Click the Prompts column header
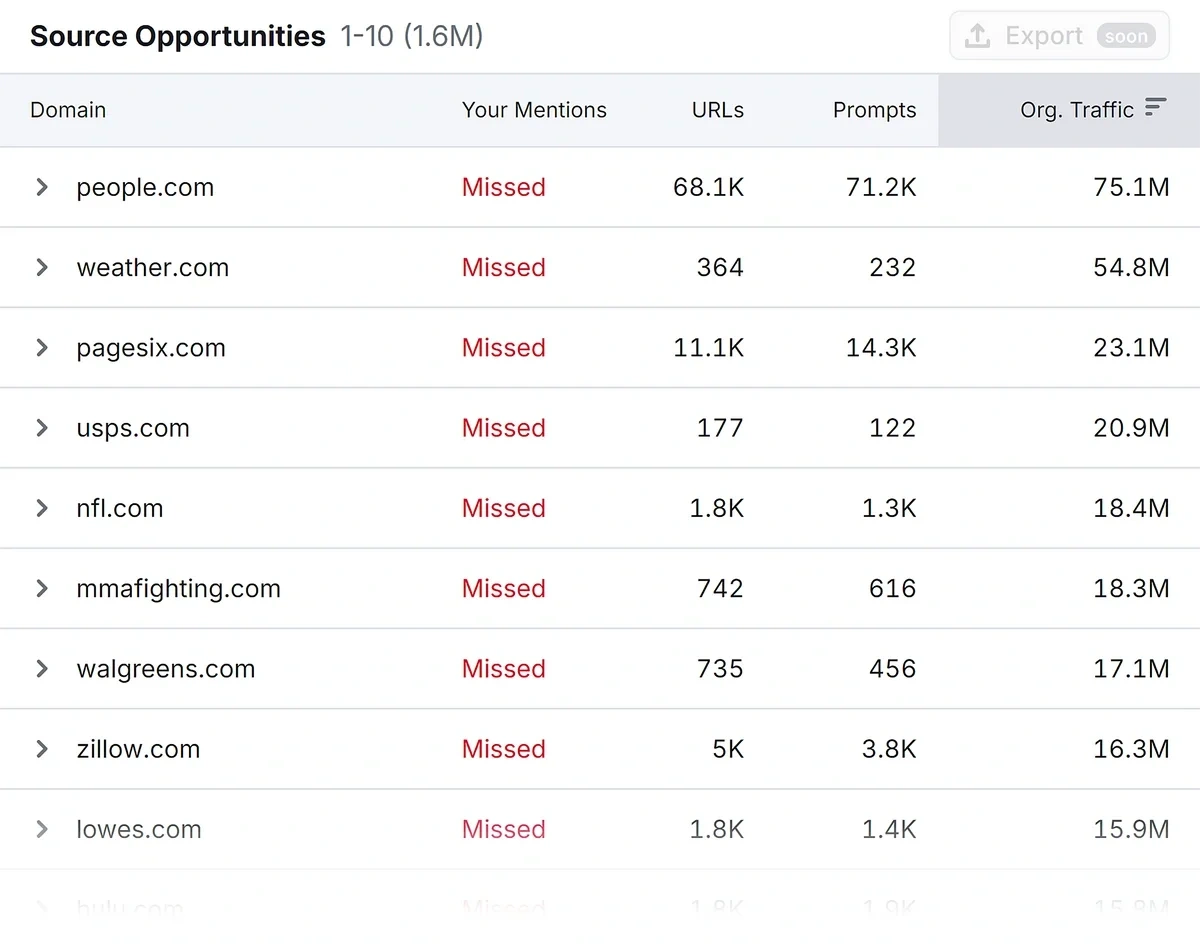This screenshot has width=1200, height=947. pyautogui.click(x=874, y=110)
